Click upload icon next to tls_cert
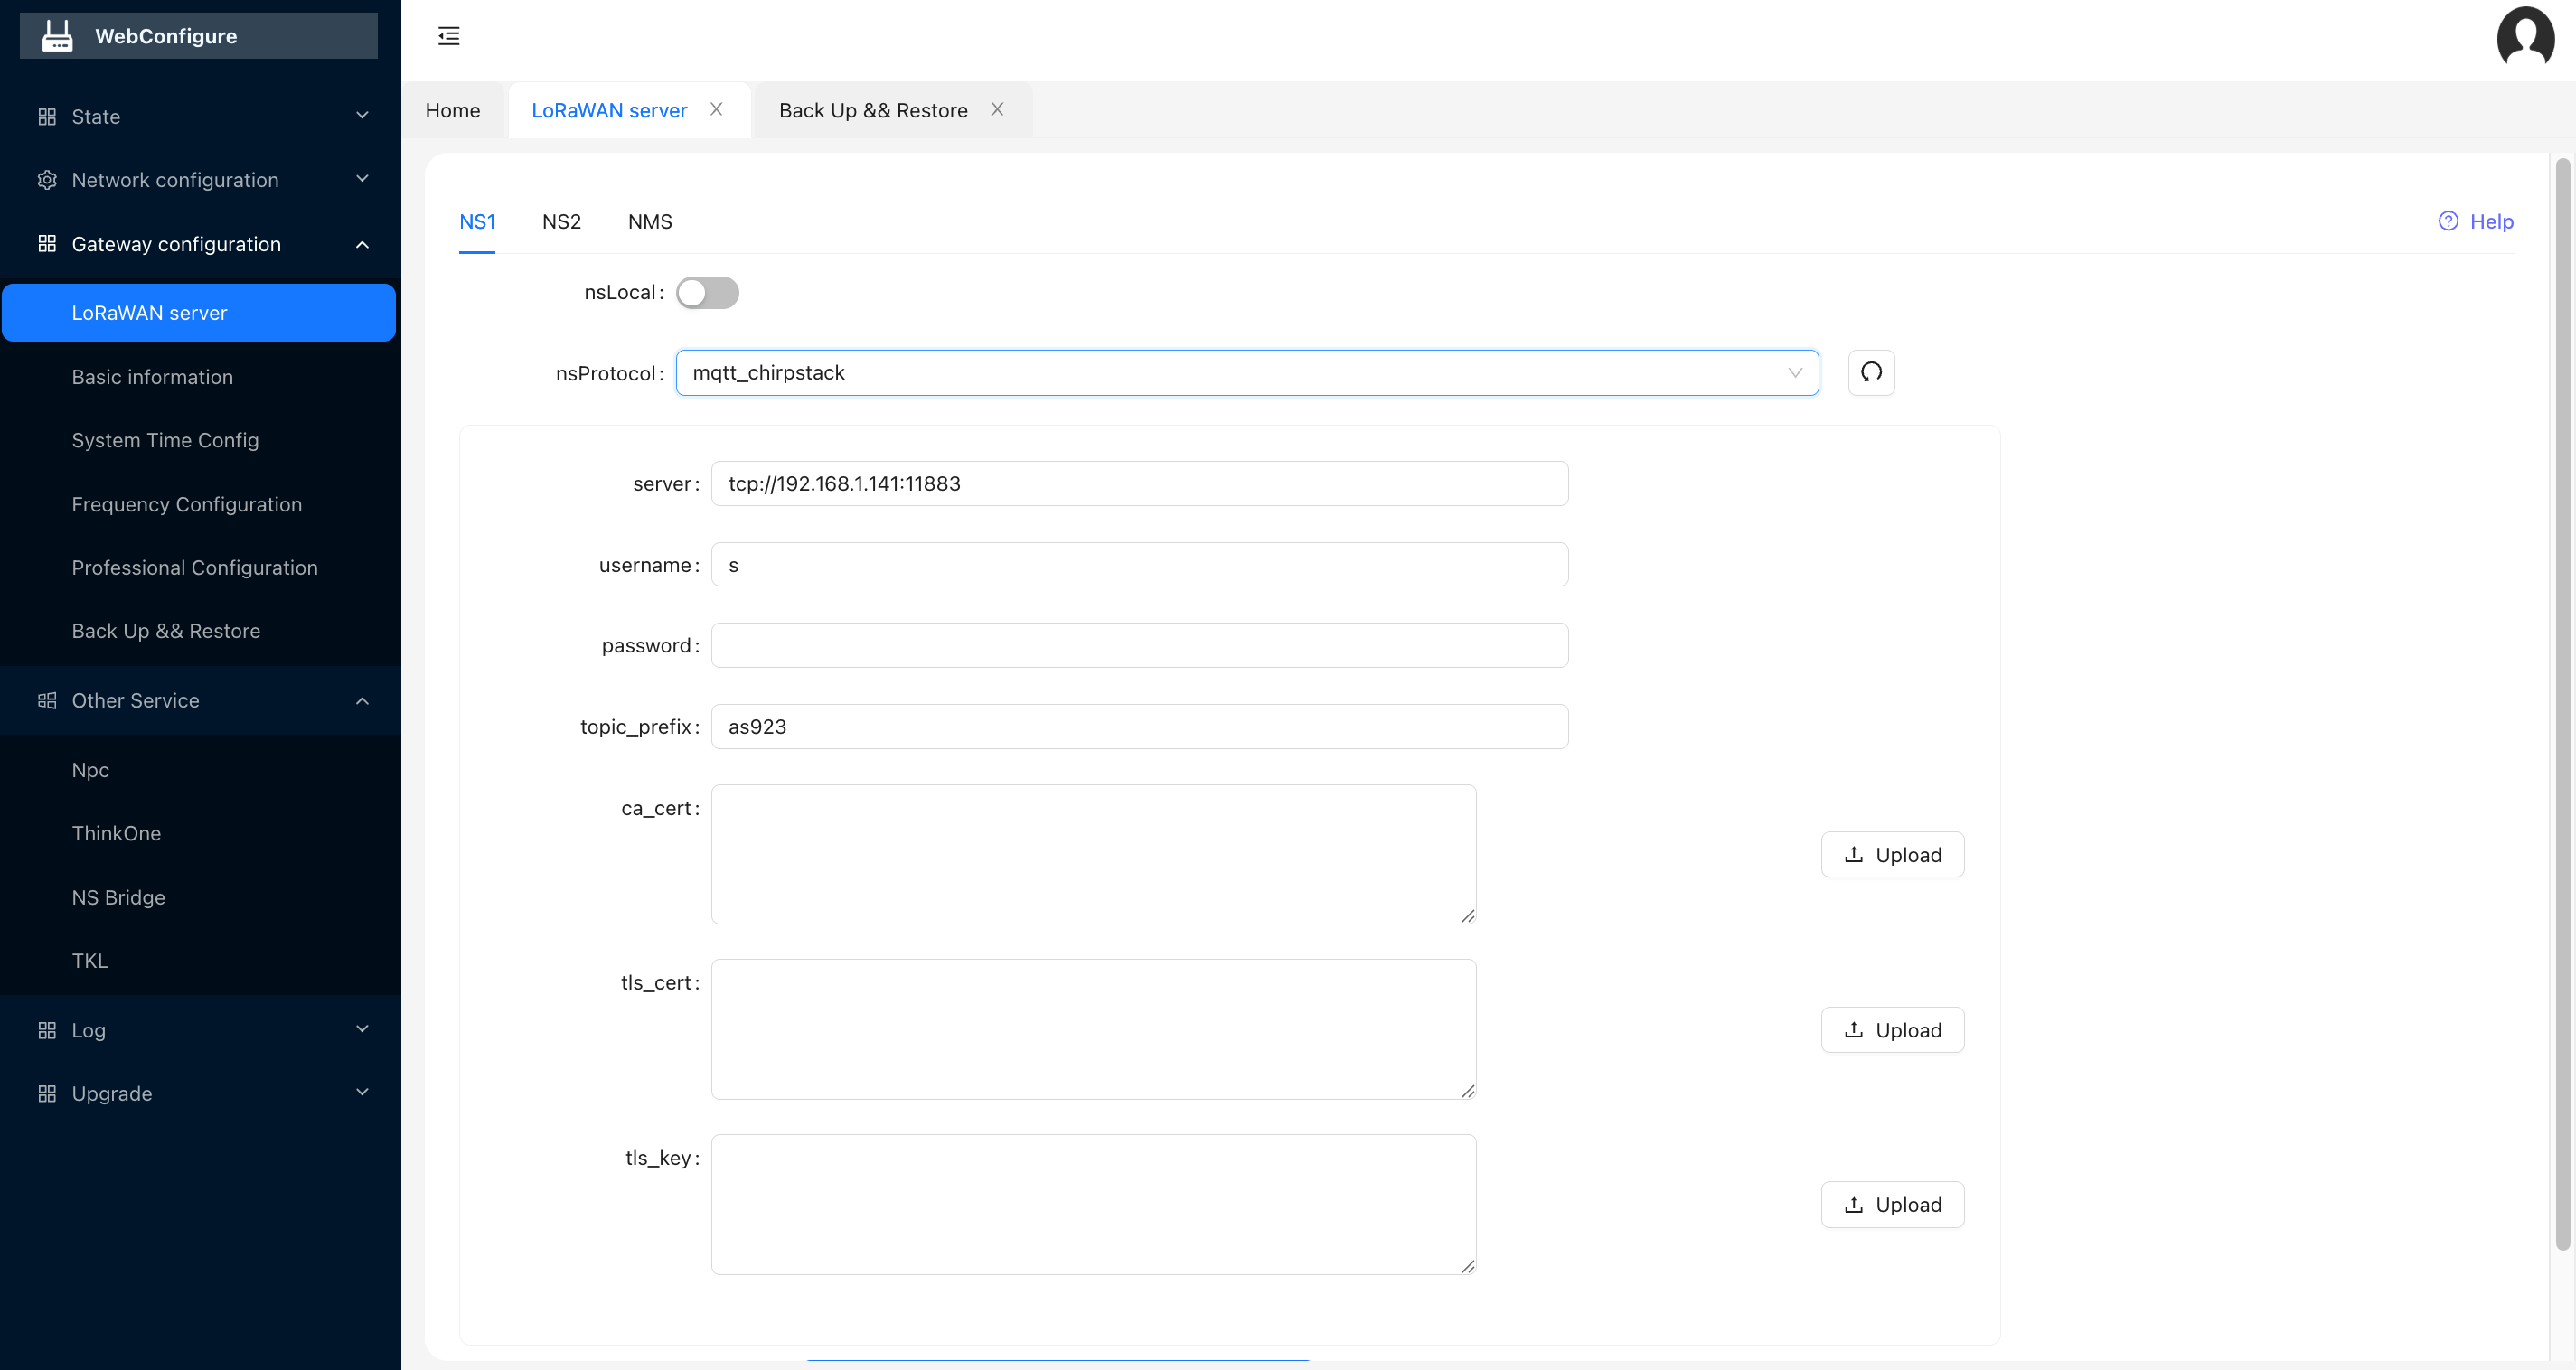 1854,1030
